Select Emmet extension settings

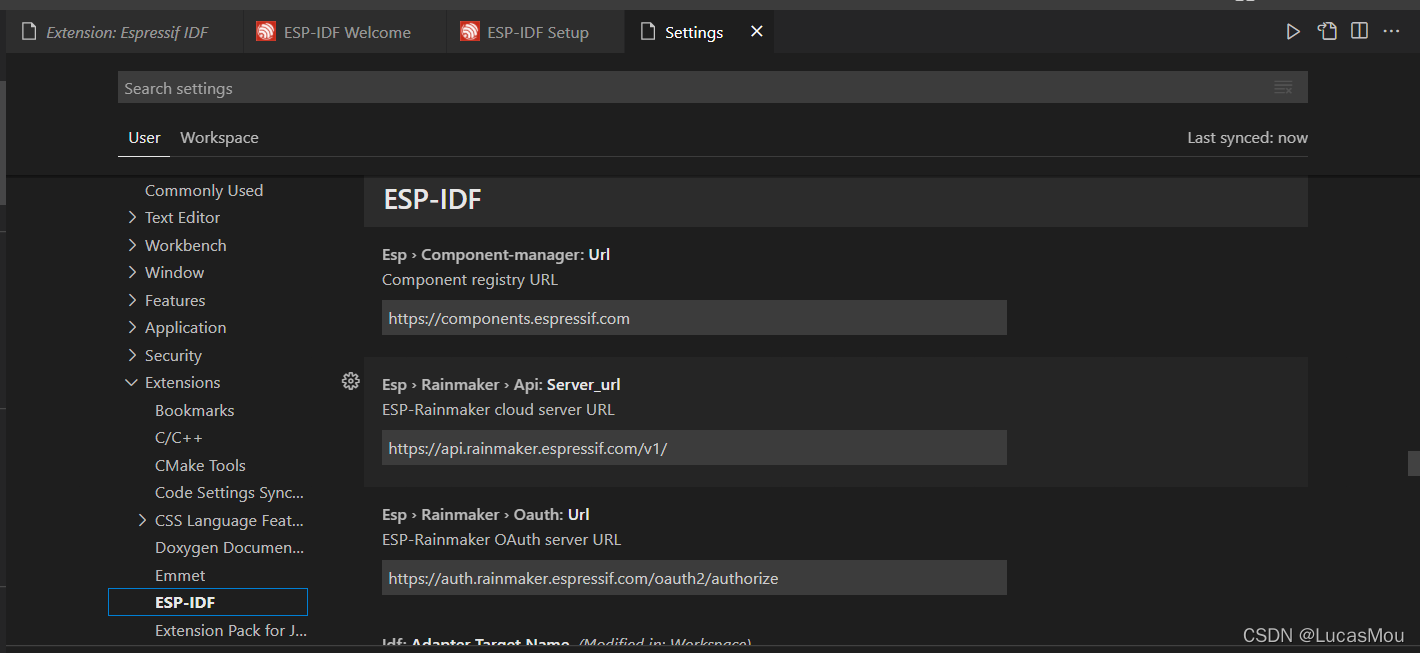180,575
